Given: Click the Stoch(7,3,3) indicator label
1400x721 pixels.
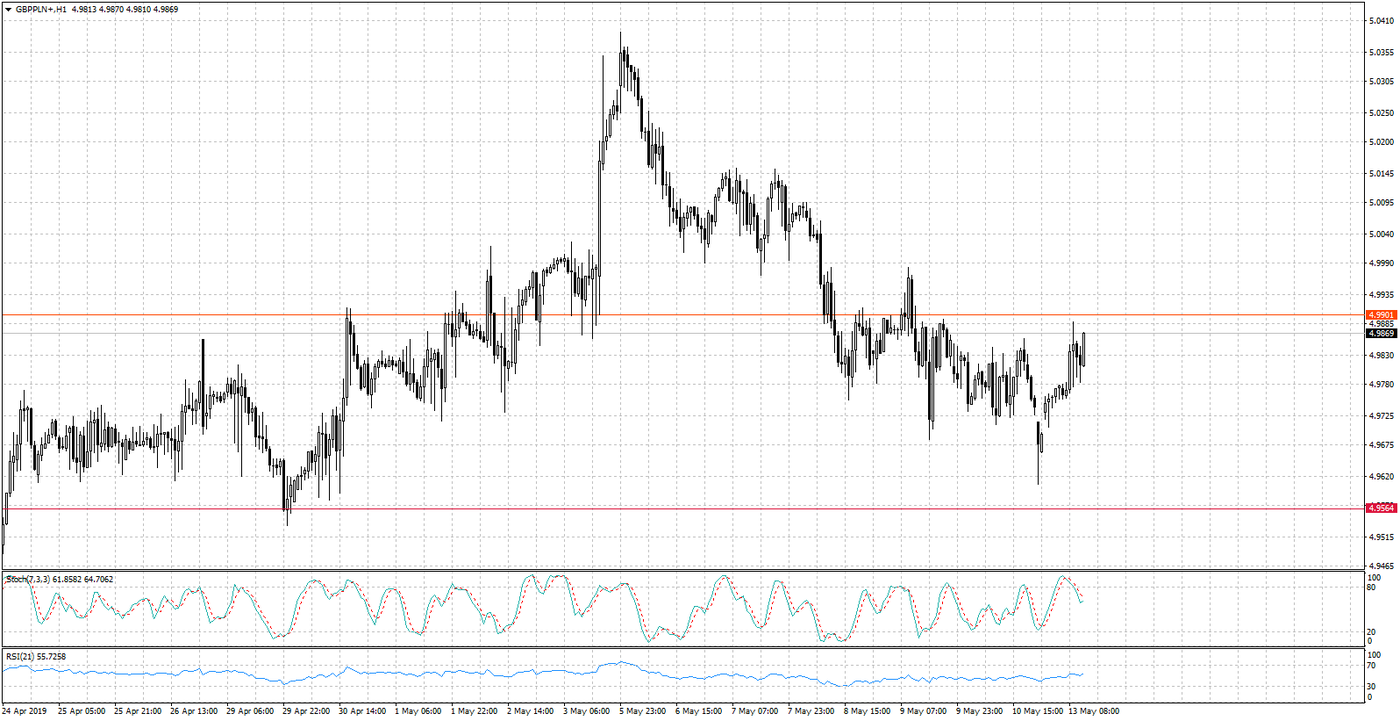Looking at the screenshot, I should coord(30,579).
